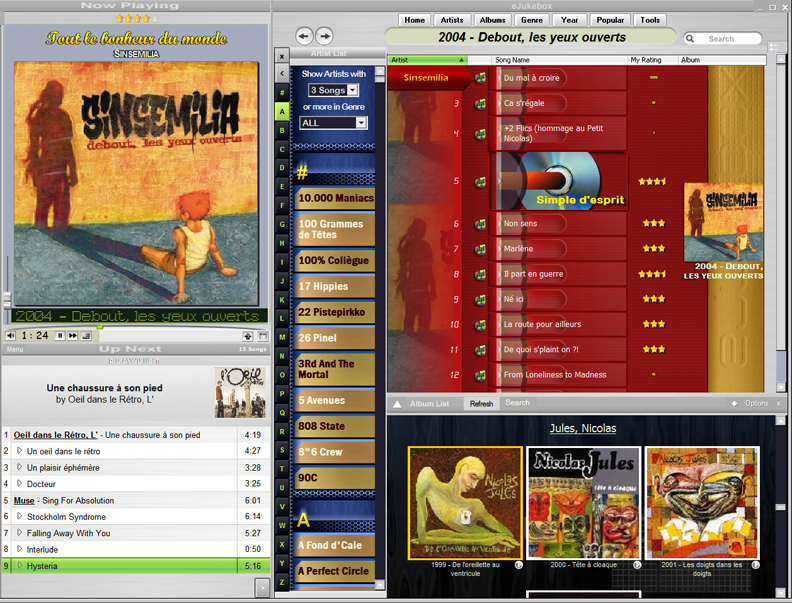Click the back navigation arrow

click(x=304, y=36)
